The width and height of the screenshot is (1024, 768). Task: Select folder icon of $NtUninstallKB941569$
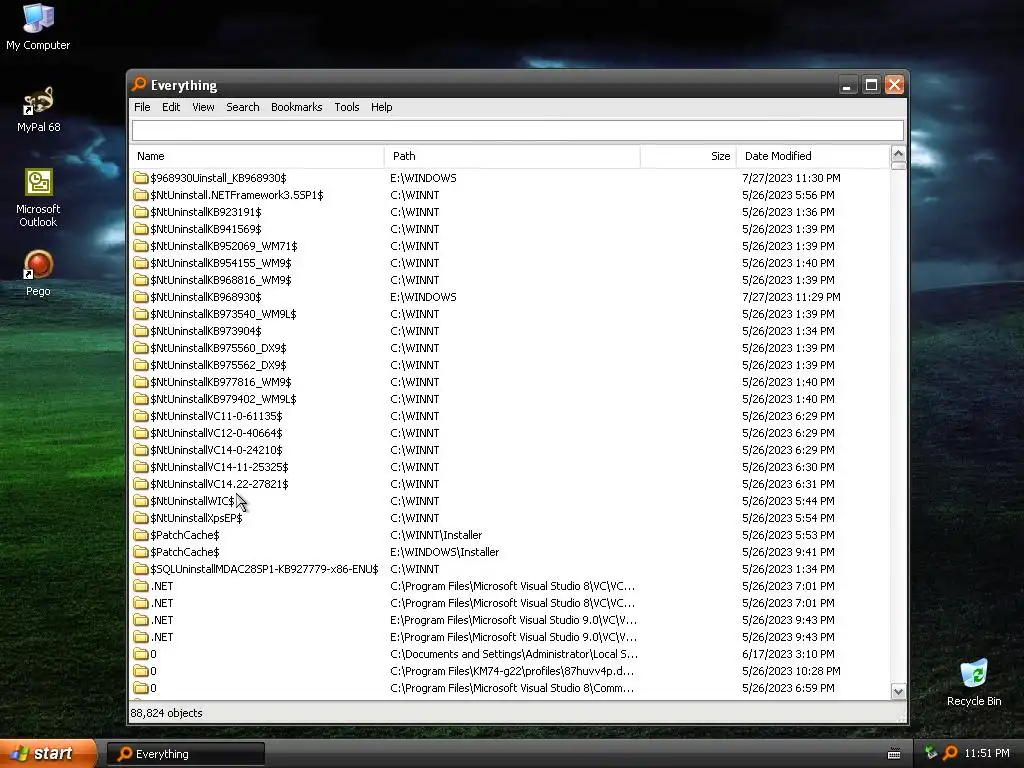coord(140,229)
